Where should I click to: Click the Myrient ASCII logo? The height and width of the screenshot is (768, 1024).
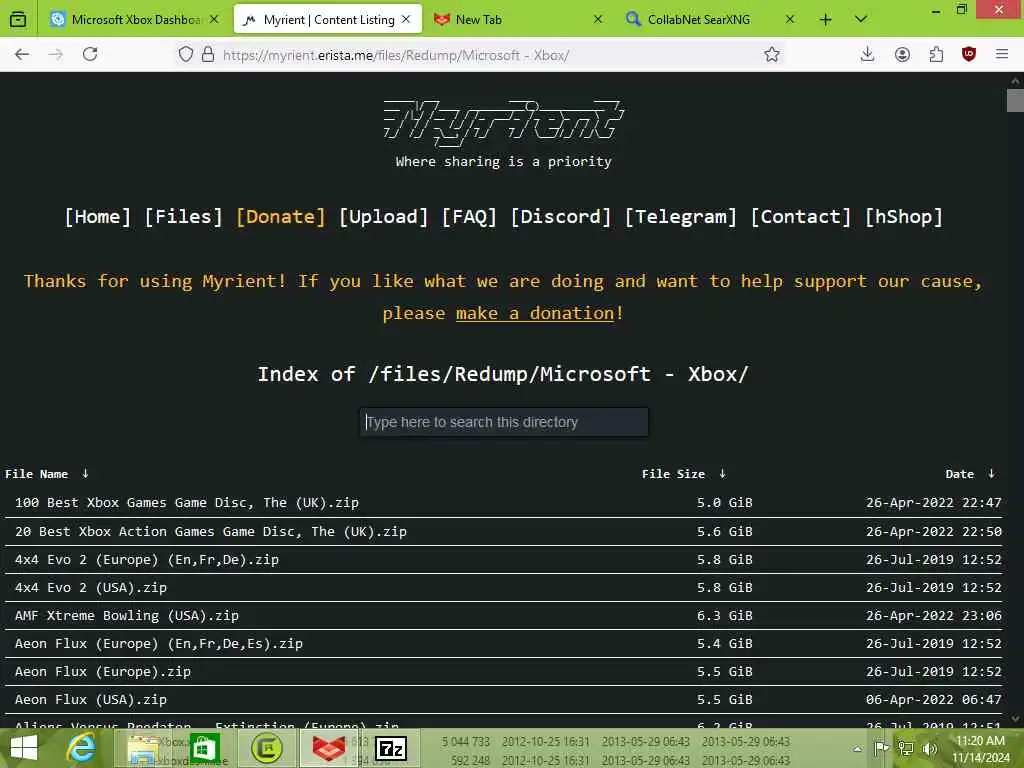[504, 122]
